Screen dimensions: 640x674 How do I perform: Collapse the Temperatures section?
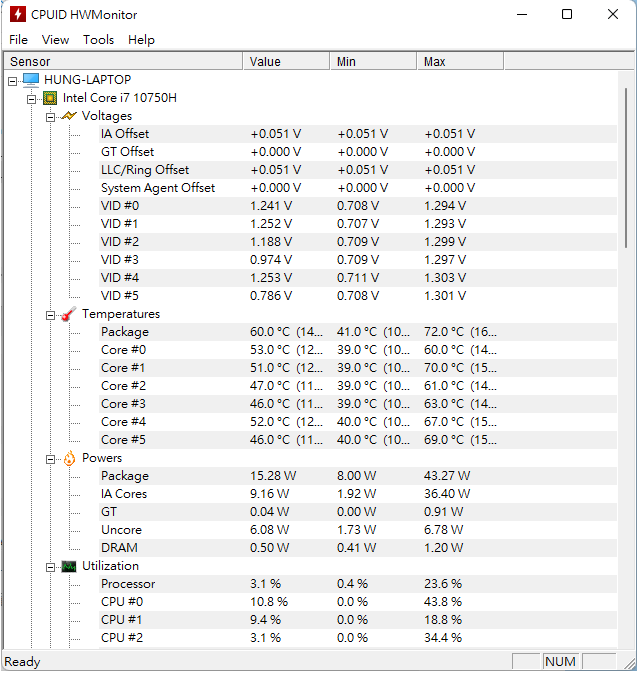50,316
